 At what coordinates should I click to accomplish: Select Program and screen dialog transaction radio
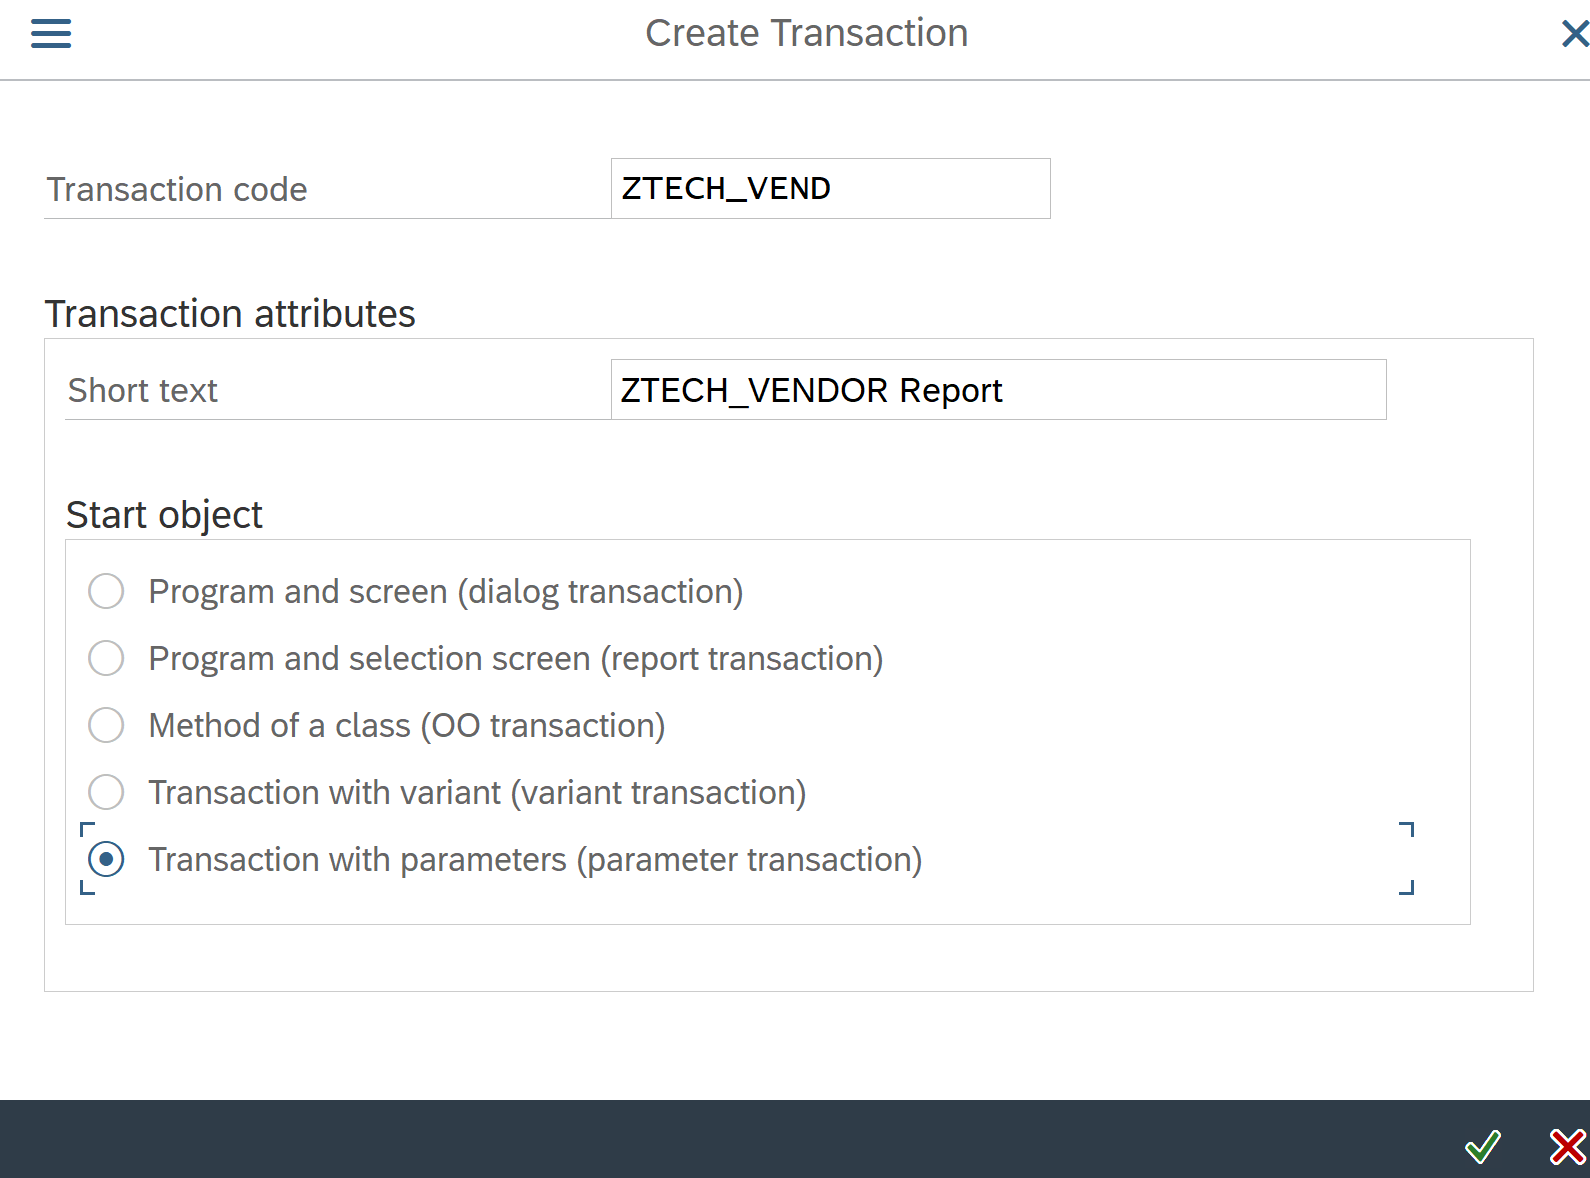(106, 591)
